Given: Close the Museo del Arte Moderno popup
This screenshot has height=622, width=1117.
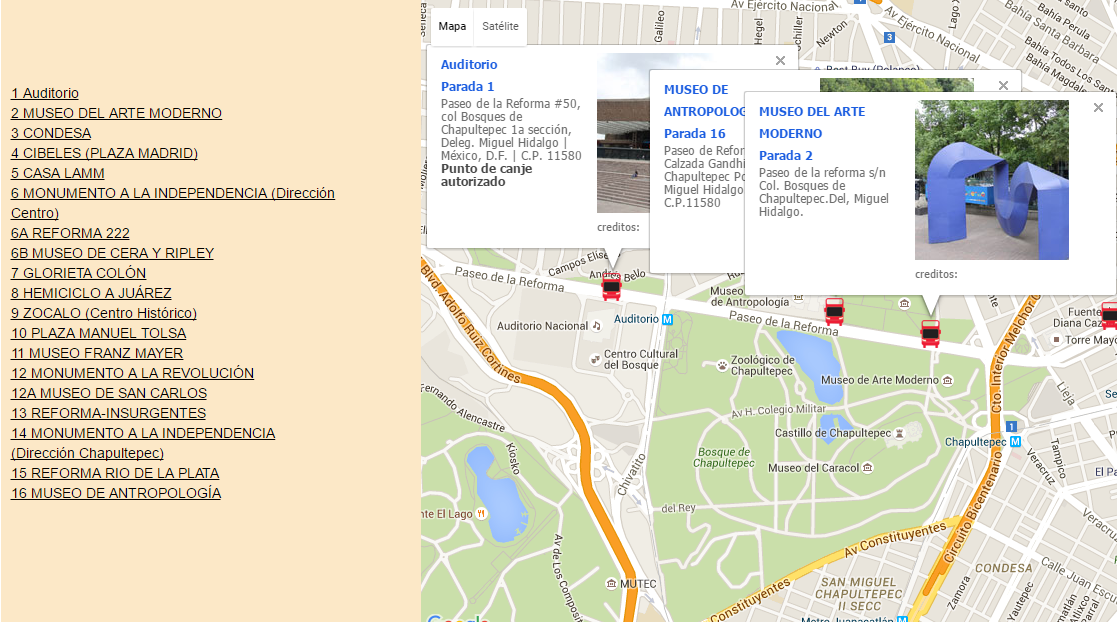Looking at the screenshot, I should (x=1098, y=108).
